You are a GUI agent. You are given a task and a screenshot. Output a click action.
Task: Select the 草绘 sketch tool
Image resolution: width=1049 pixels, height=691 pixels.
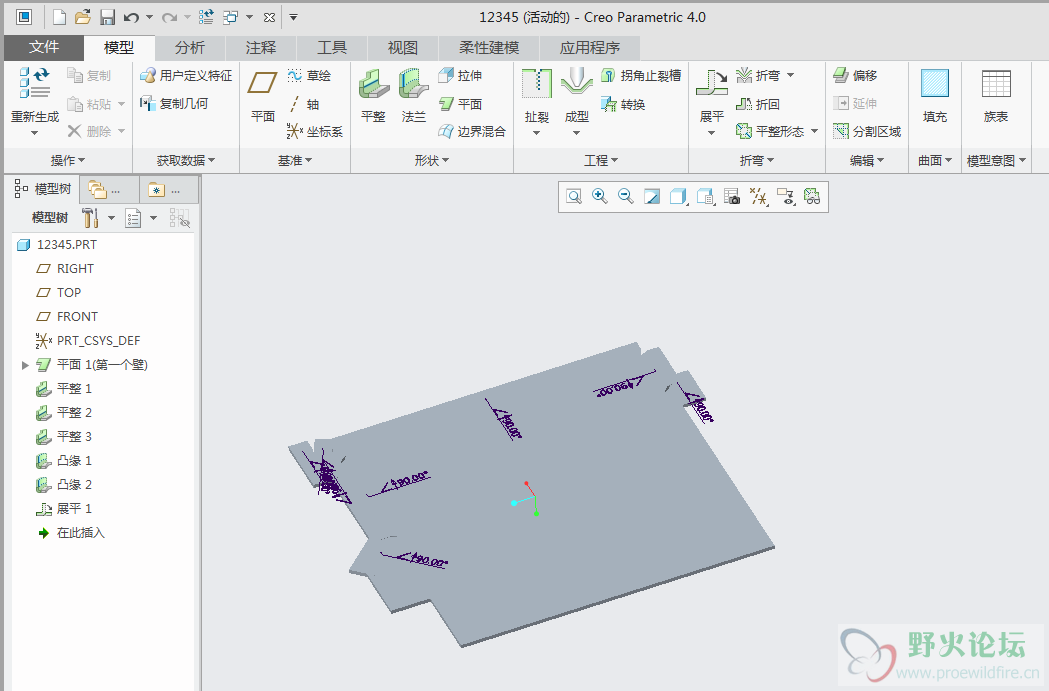point(309,76)
